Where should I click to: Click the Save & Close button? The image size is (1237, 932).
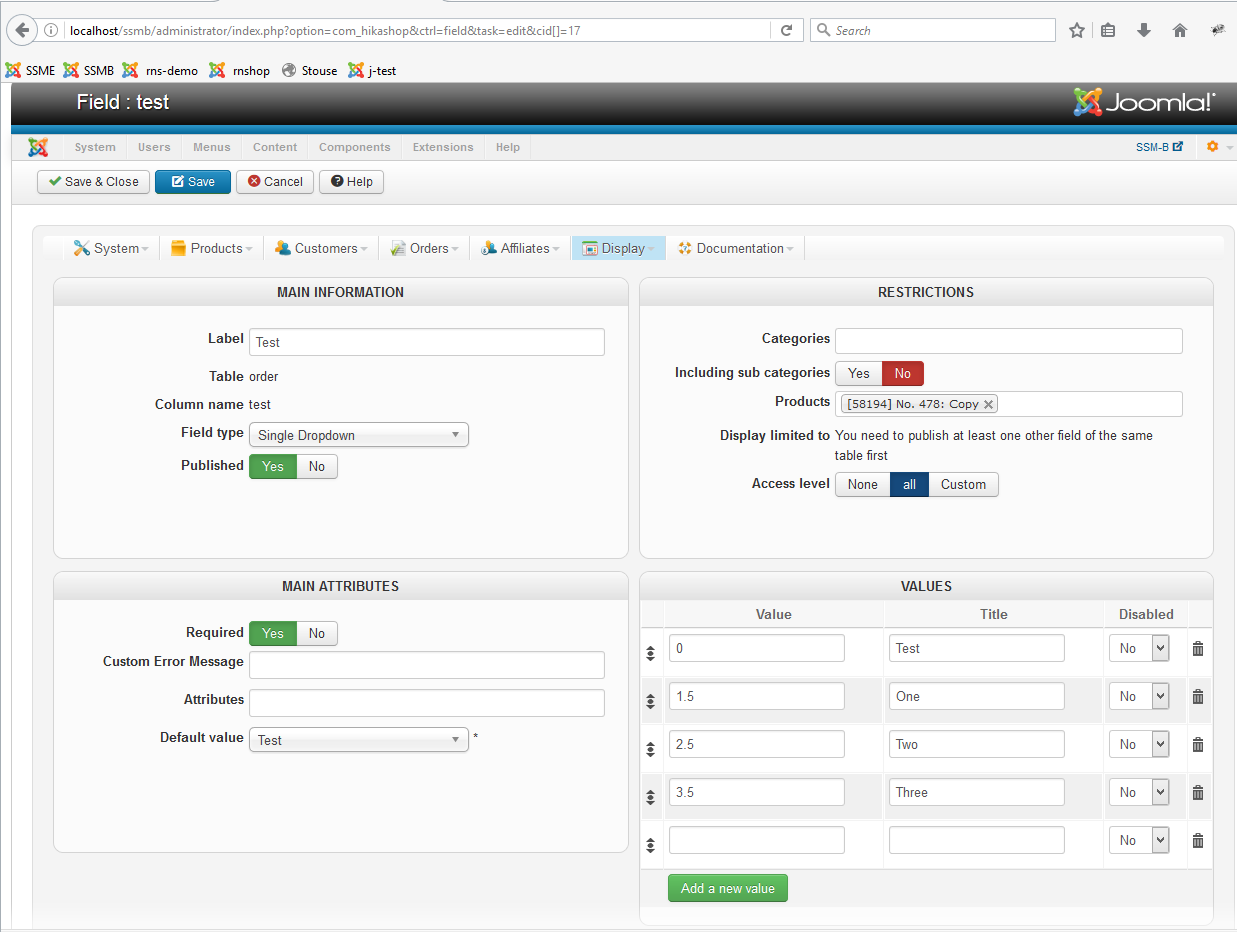pyautogui.click(x=94, y=181)
